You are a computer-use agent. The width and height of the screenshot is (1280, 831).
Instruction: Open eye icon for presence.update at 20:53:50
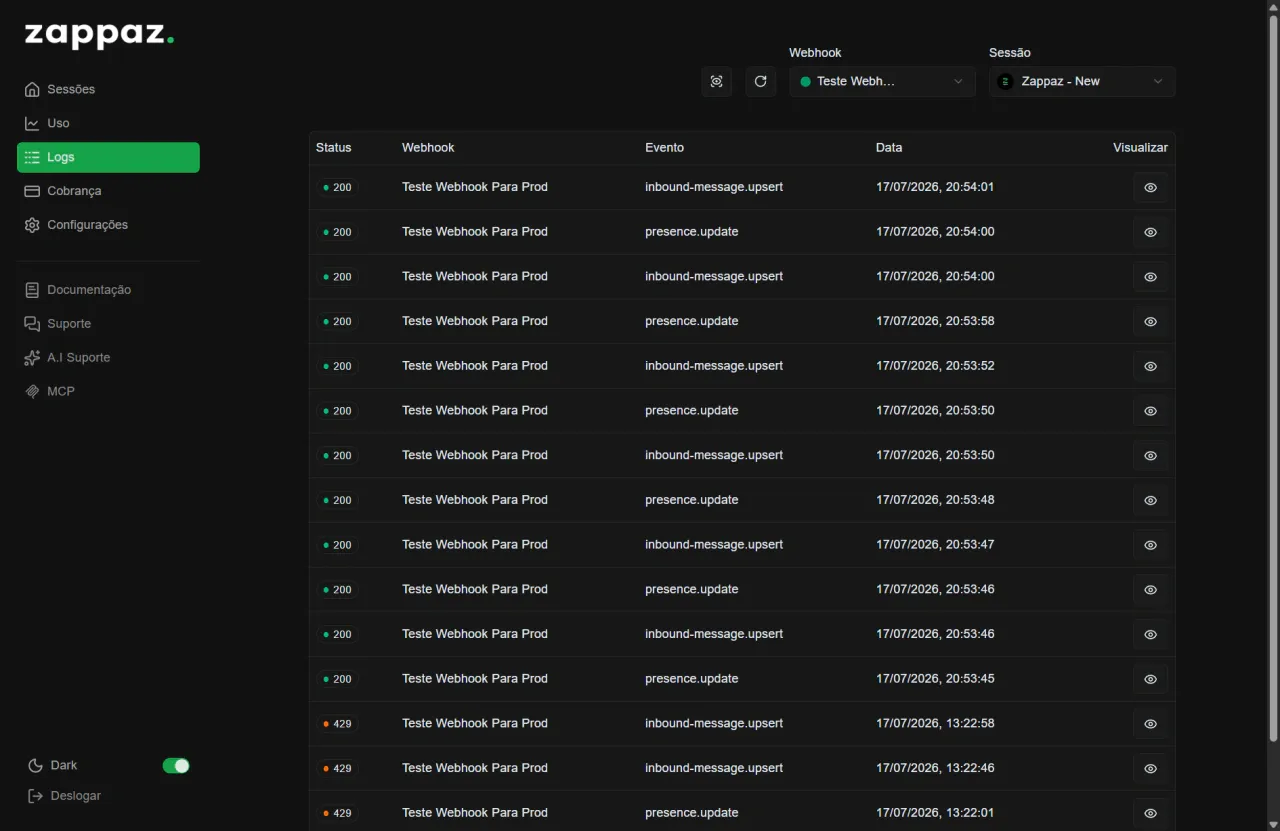(1150, 411)
